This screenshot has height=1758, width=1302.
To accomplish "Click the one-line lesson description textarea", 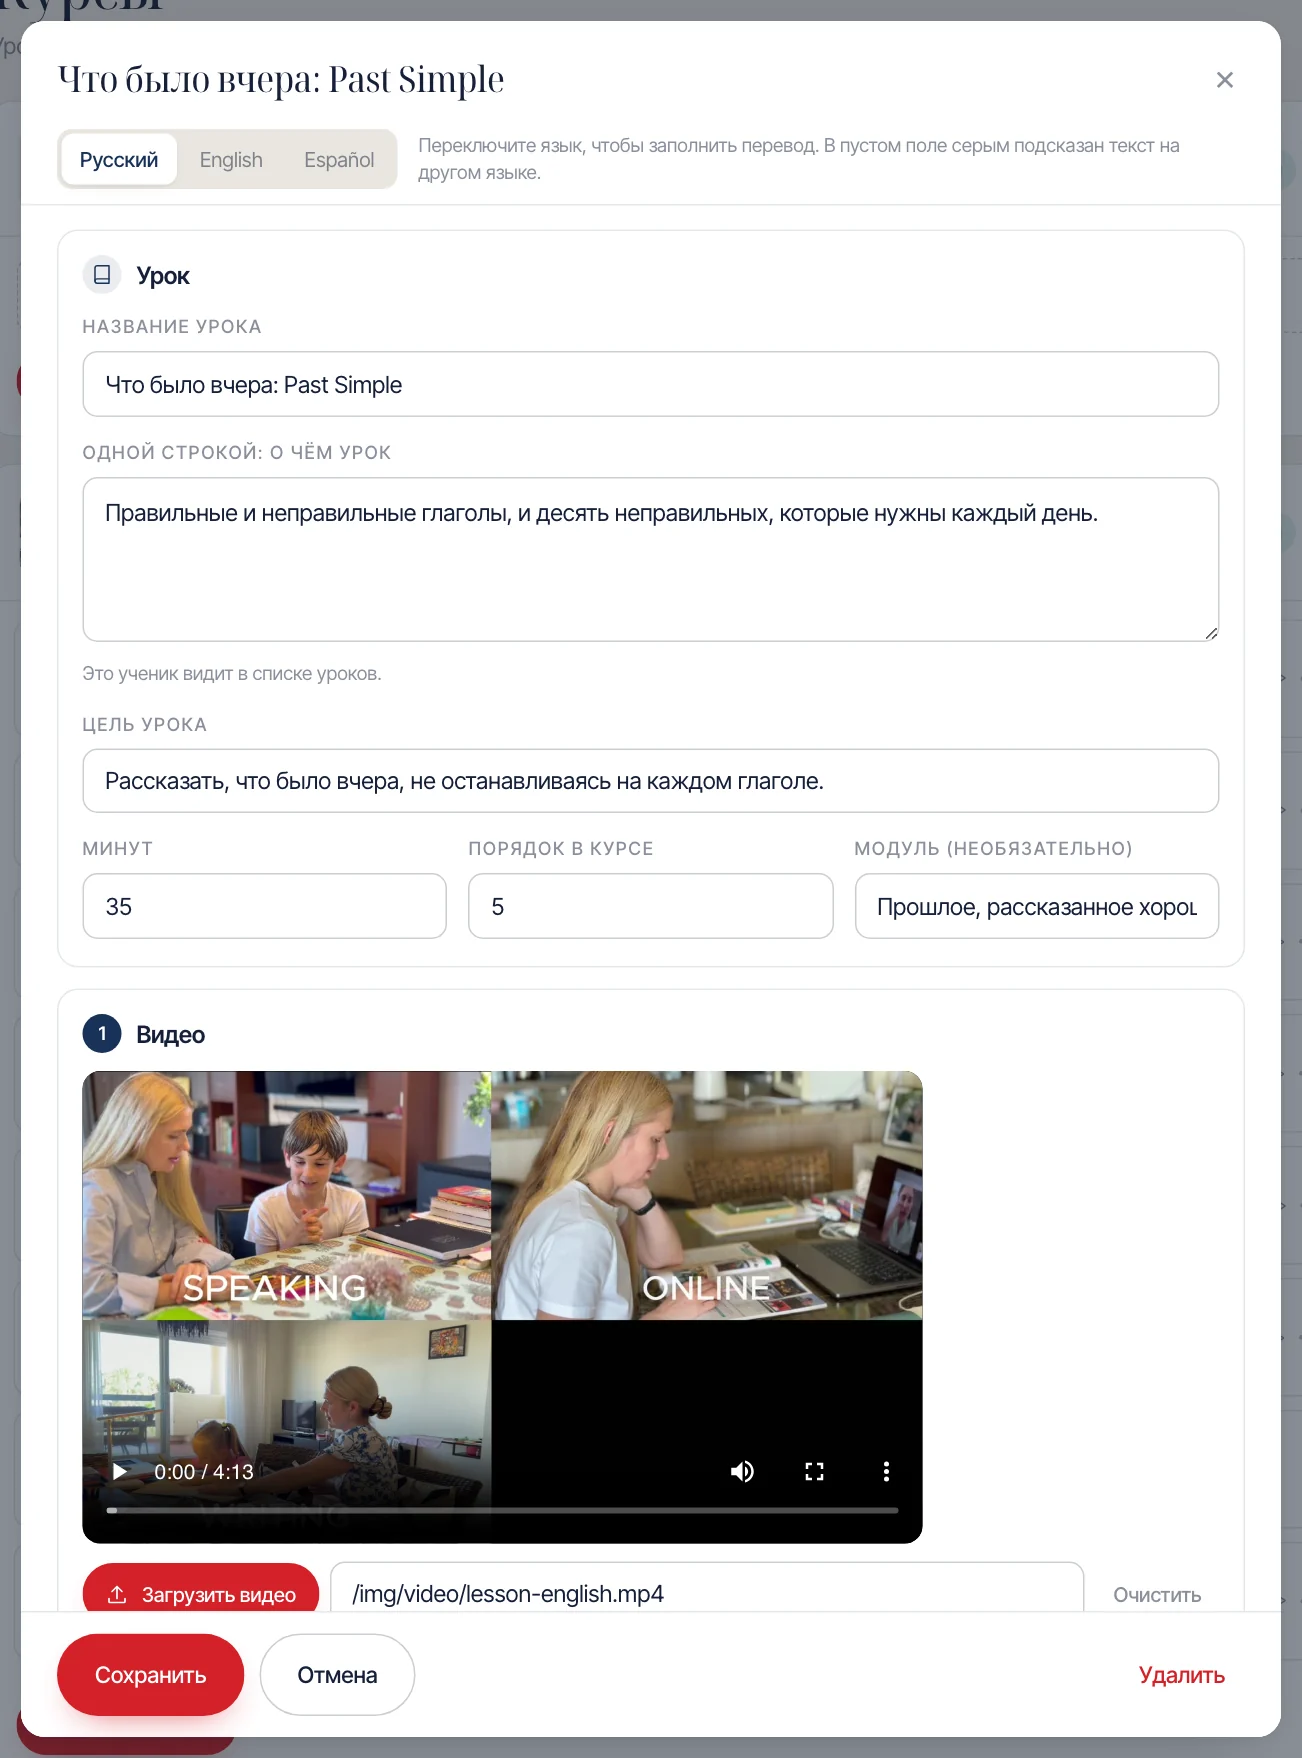I will coord(650,559).
